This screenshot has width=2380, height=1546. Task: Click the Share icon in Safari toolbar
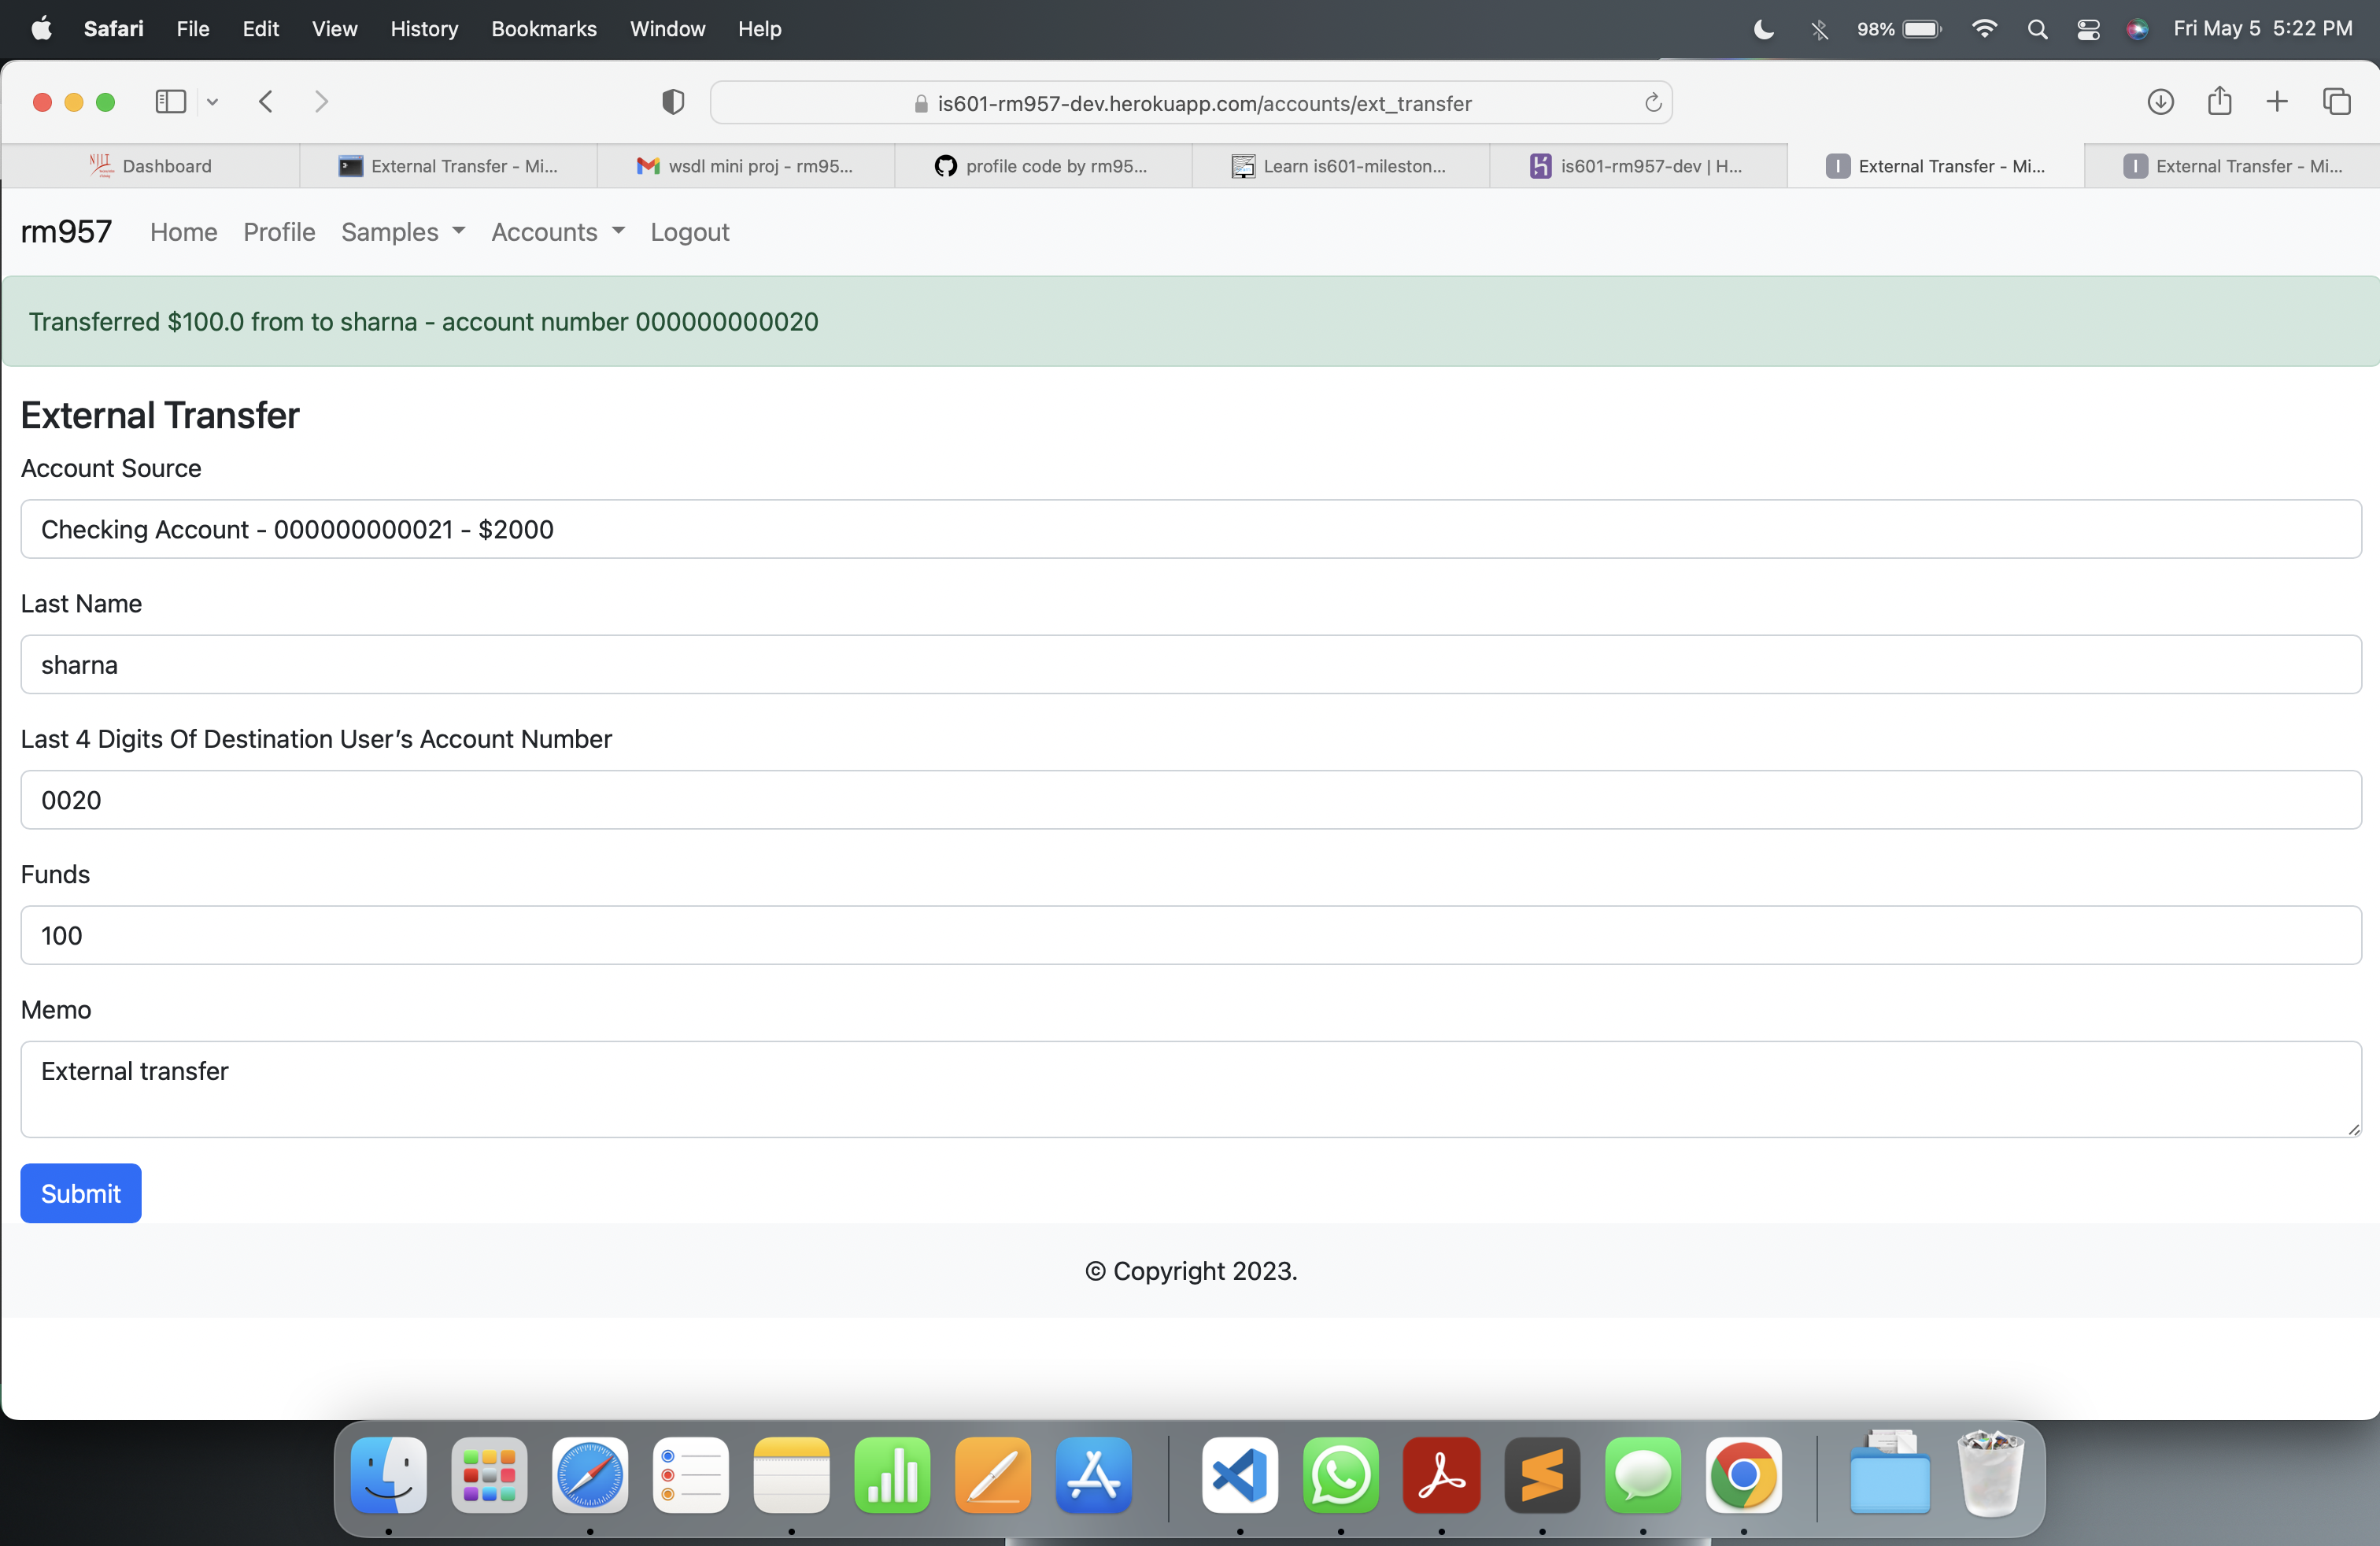point(2219,101)
